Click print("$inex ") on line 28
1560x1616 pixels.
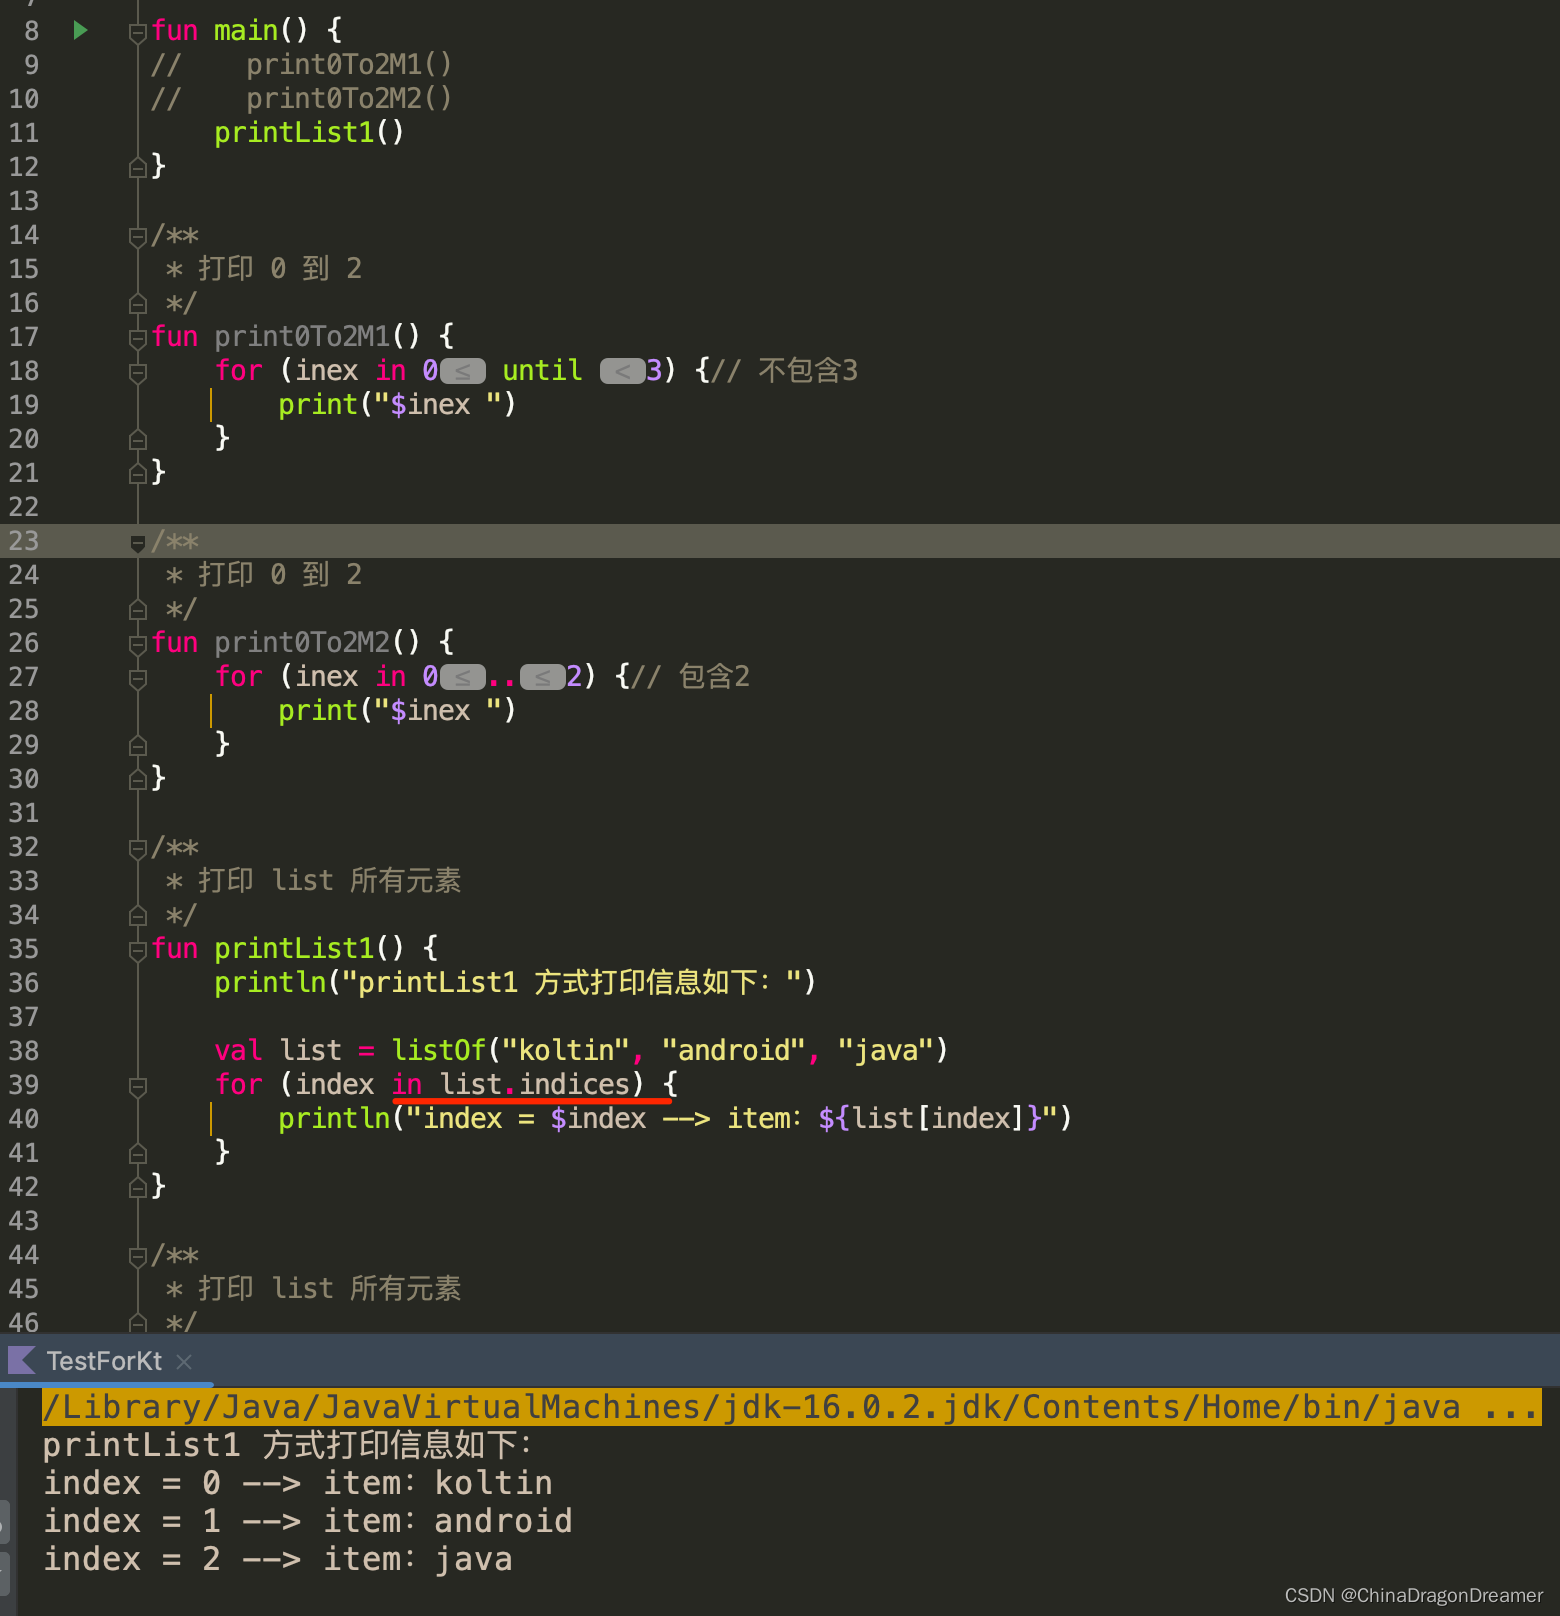[x=397, y=710]
